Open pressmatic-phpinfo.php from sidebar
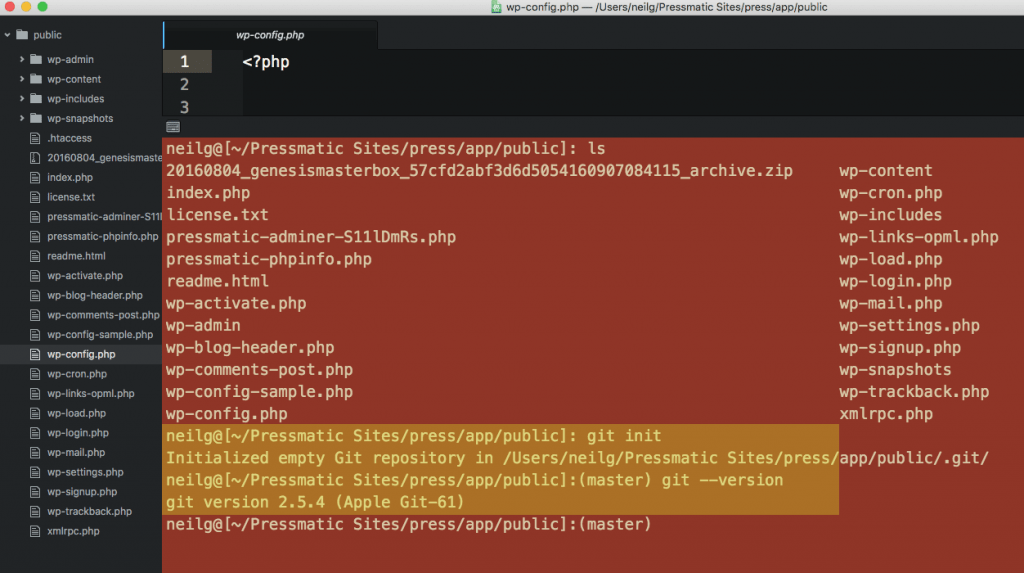1024x573 pixels. (103, 236)
